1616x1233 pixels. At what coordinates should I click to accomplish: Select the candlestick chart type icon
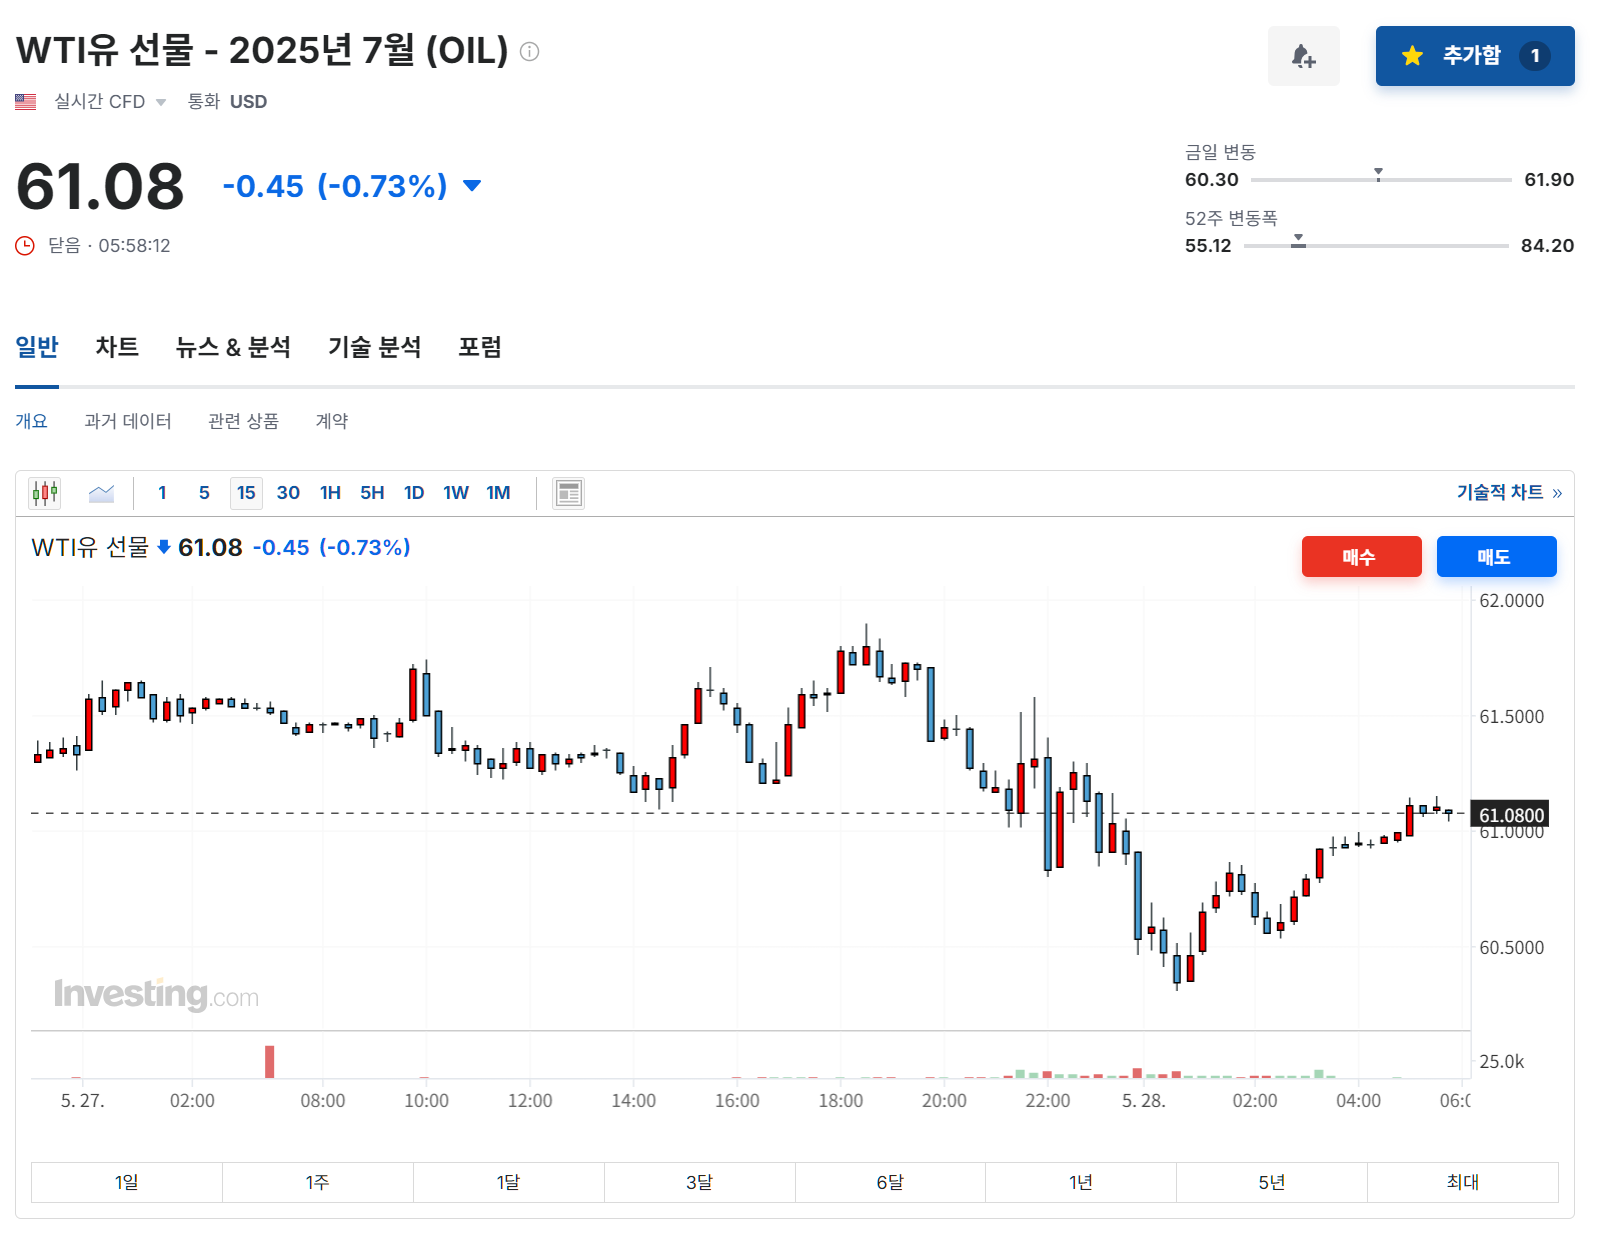coord(45,492)
